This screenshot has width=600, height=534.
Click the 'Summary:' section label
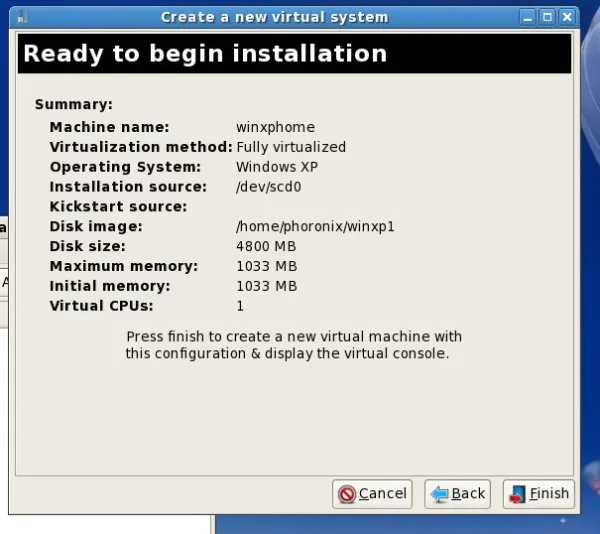point(73,104)
